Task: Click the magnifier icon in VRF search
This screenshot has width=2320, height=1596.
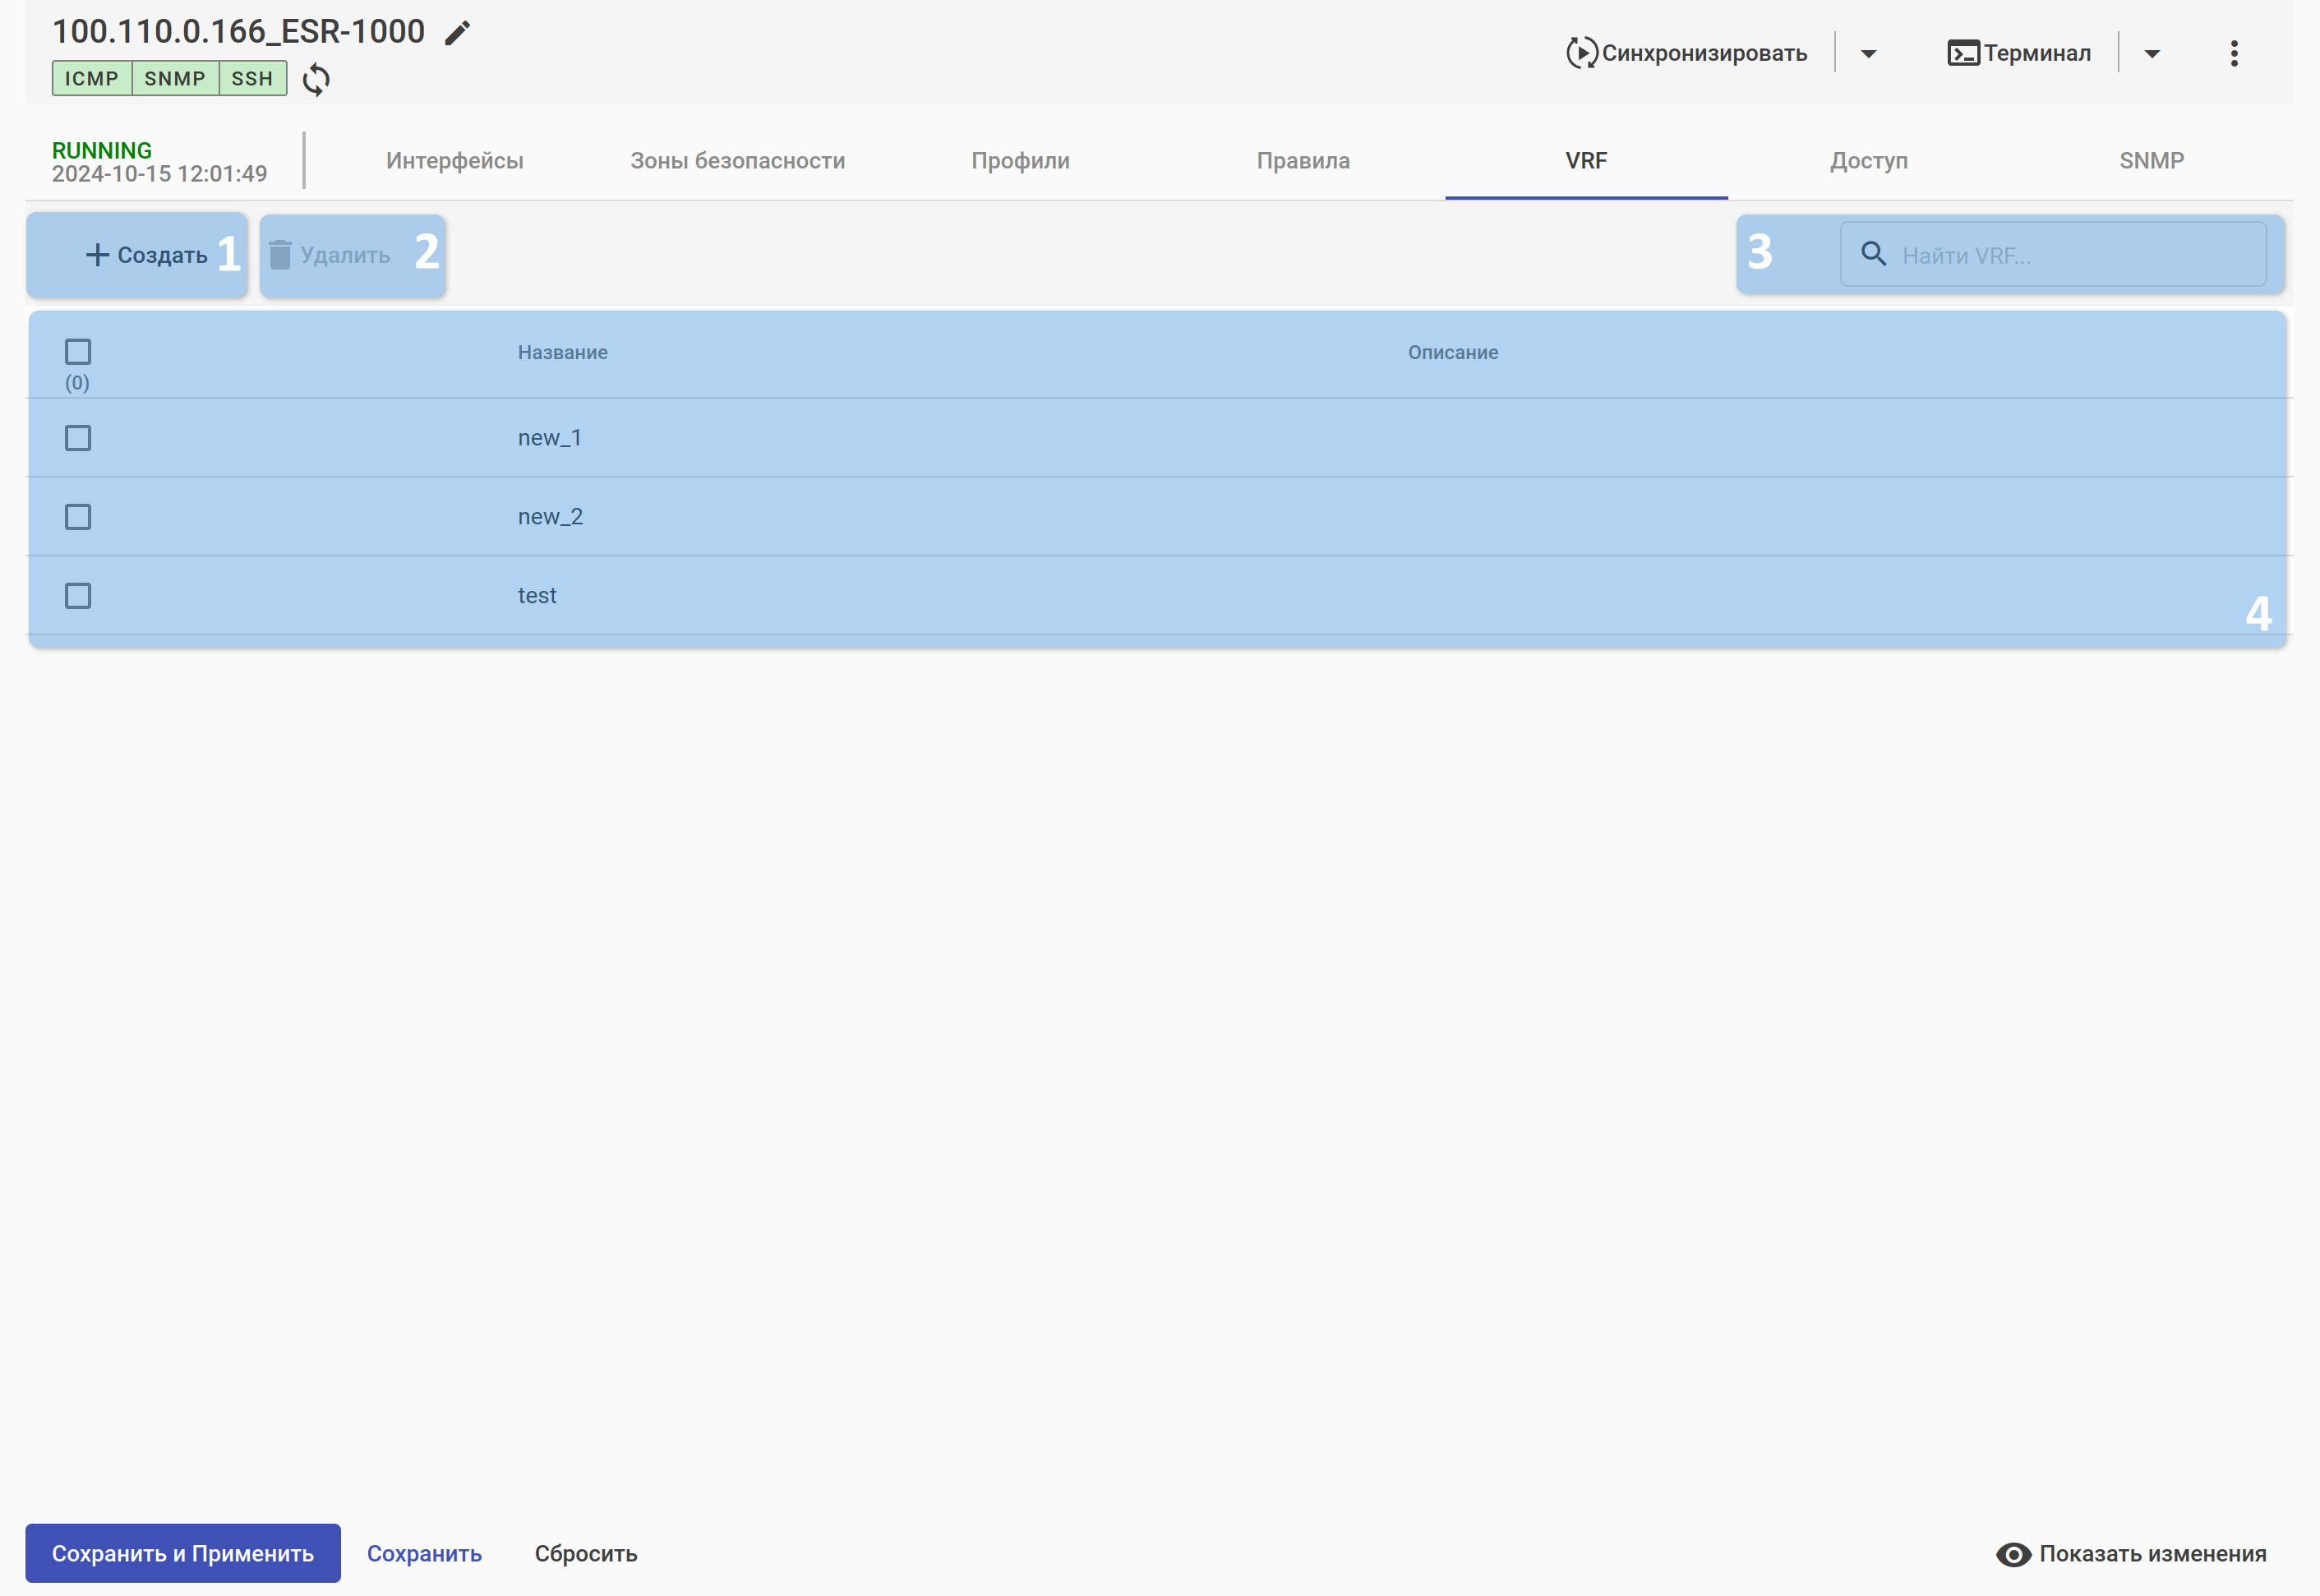Action: coord(1873,254)
